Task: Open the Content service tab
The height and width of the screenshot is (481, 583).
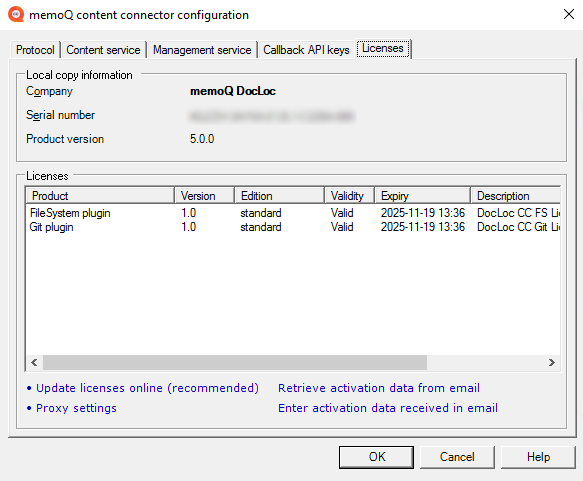Action: [x=103, y=50]
